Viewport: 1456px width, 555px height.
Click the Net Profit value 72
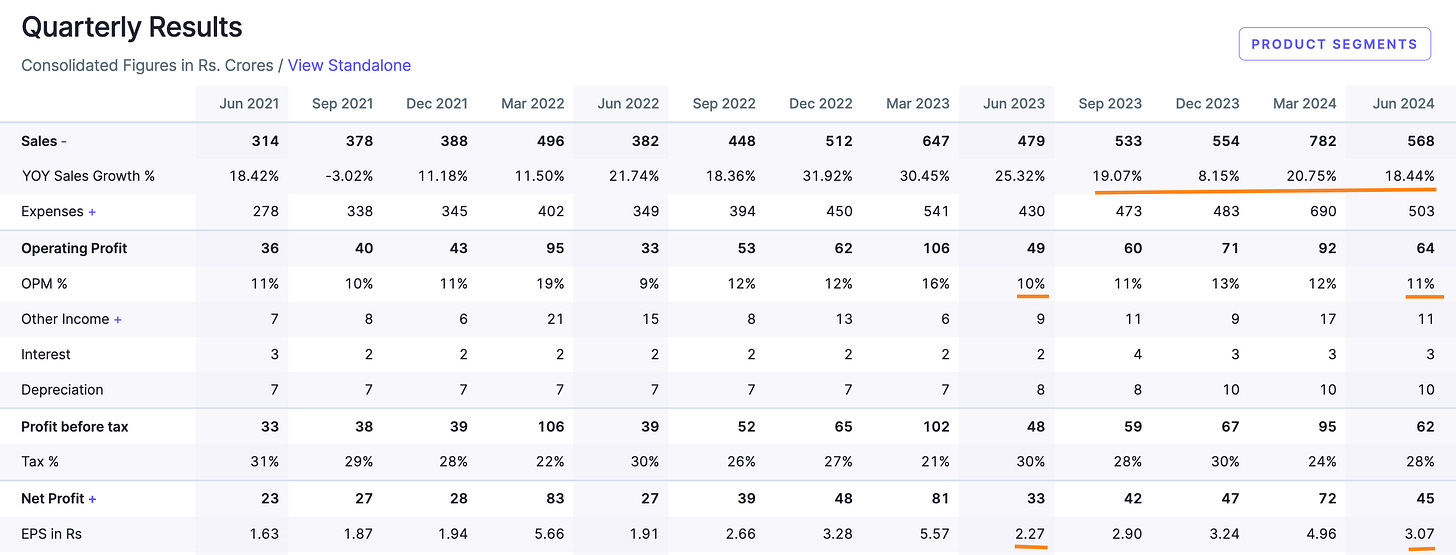(x=1328, y=498)
